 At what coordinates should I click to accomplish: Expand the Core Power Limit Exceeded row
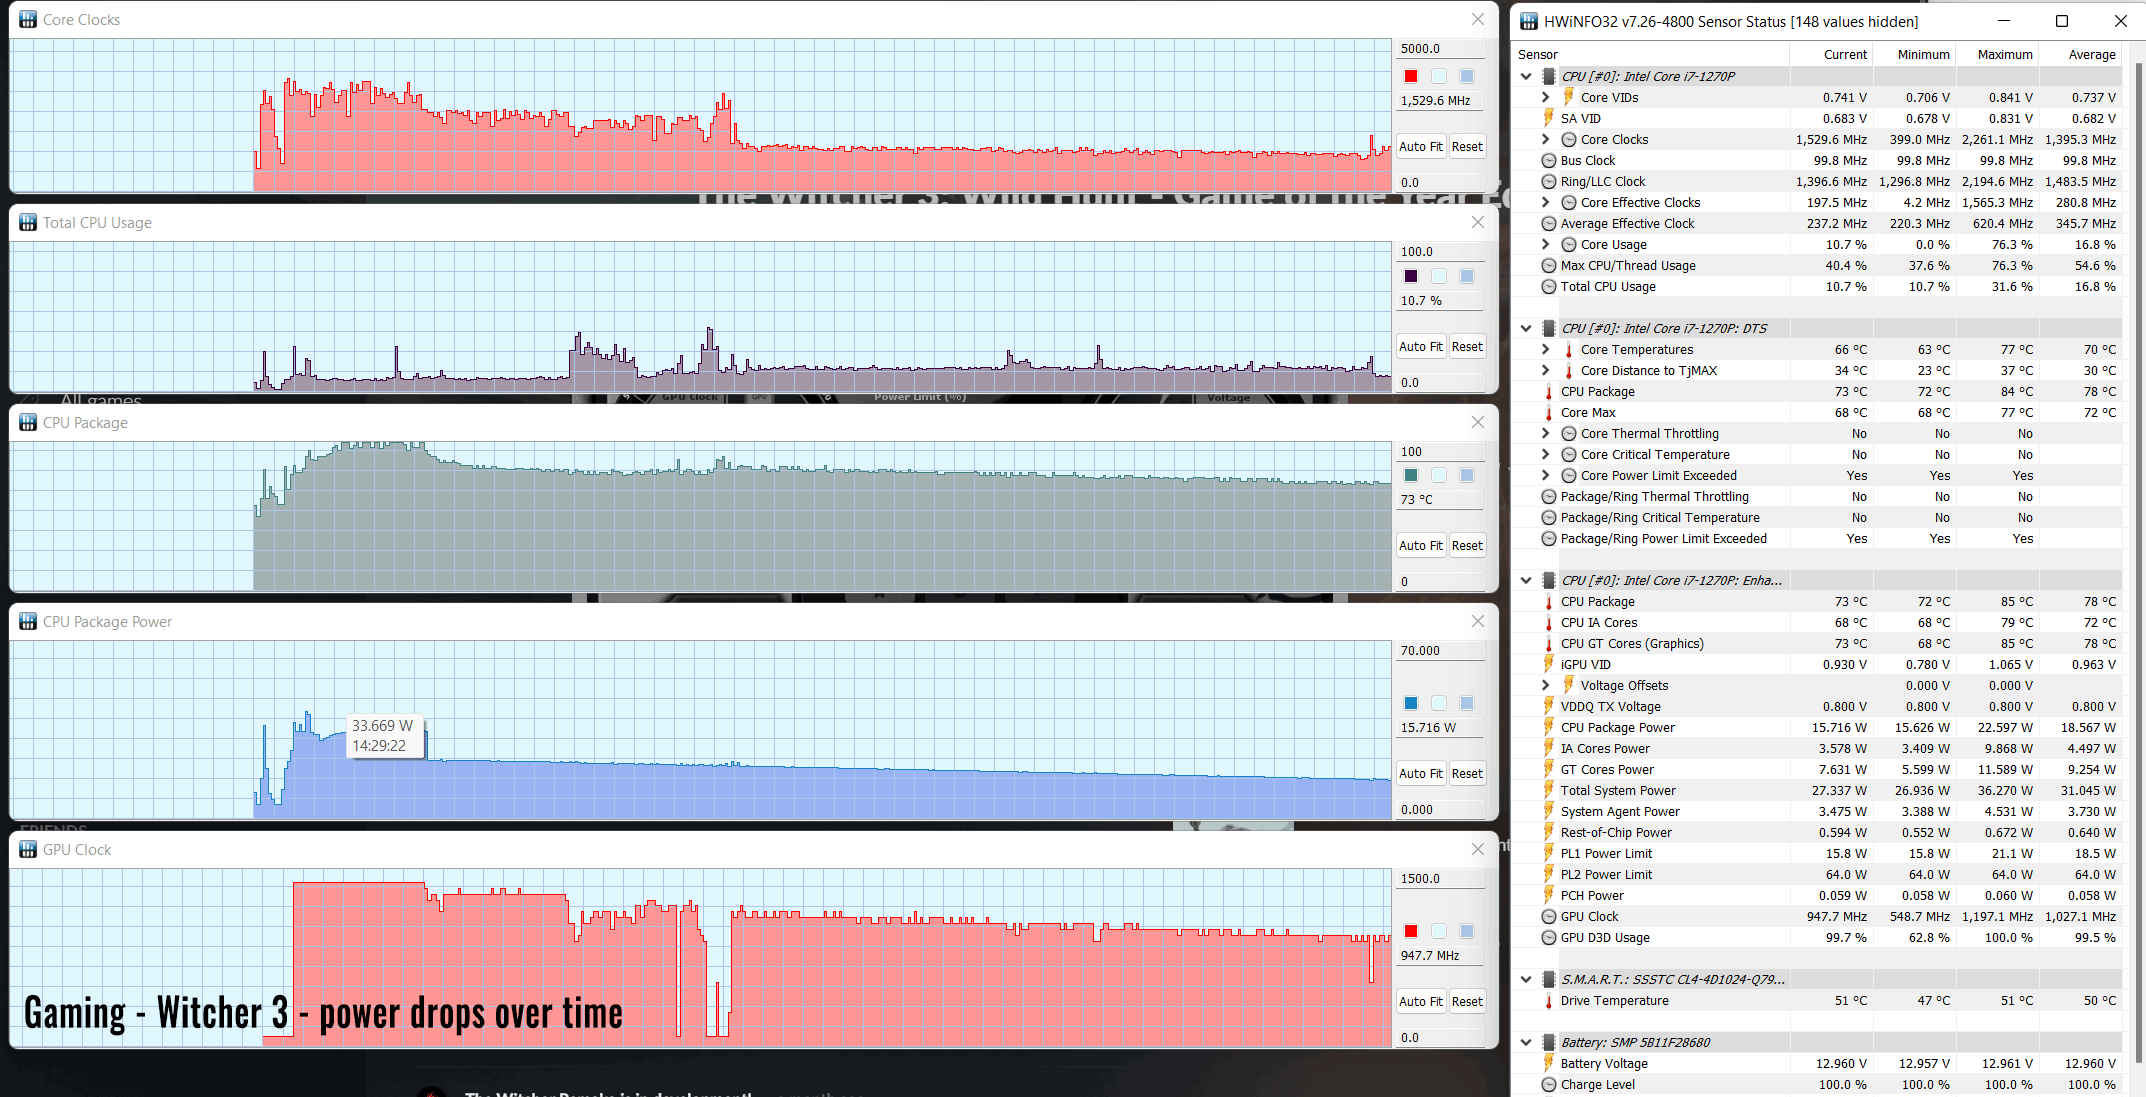click(1545, 475)
